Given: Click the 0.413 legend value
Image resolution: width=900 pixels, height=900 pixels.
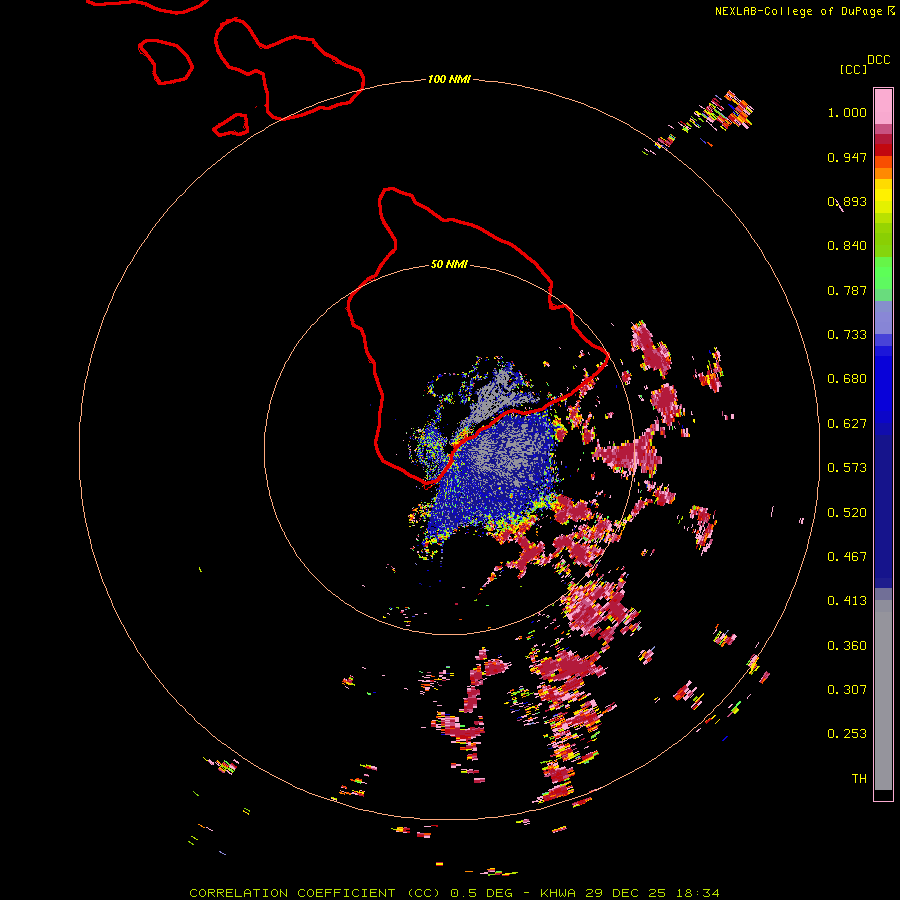Looking at the screenshot, I should pos(847,601).
